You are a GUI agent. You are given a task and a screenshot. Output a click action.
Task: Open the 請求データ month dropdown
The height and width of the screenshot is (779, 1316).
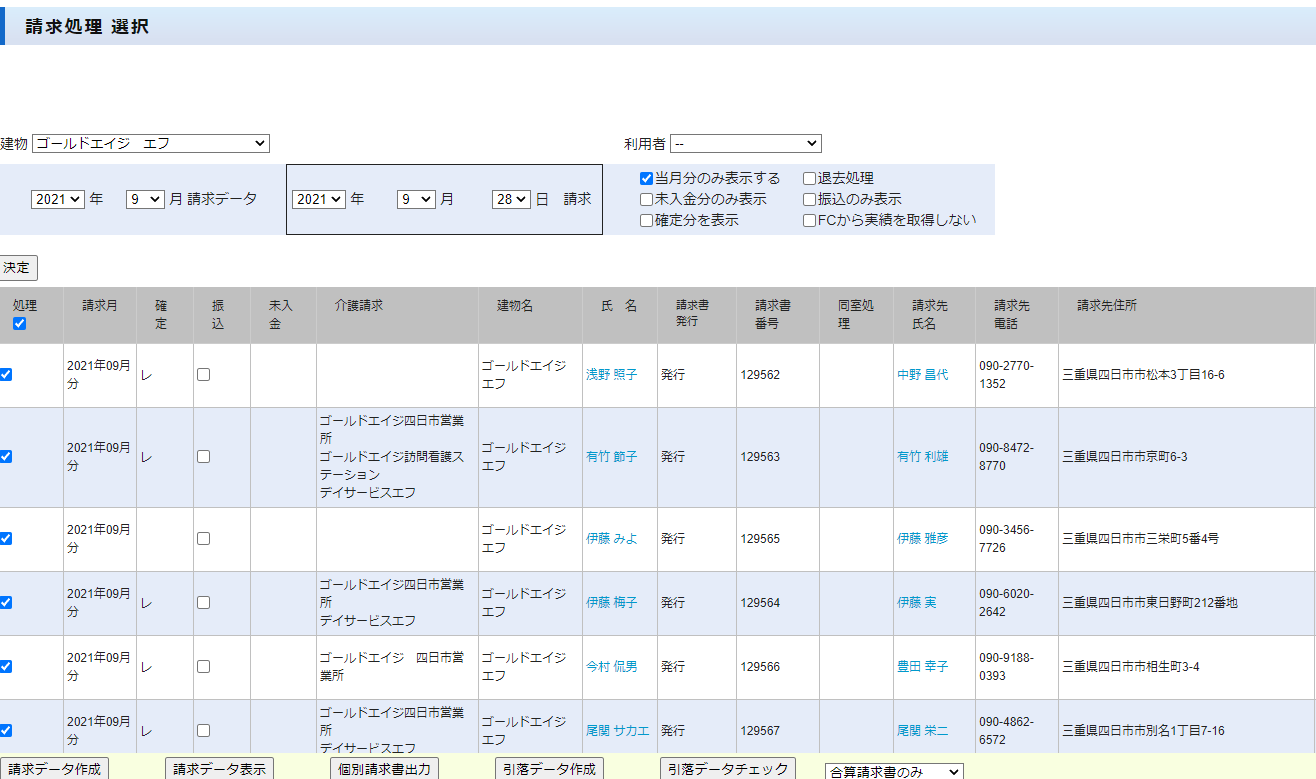tap(144, 200)
